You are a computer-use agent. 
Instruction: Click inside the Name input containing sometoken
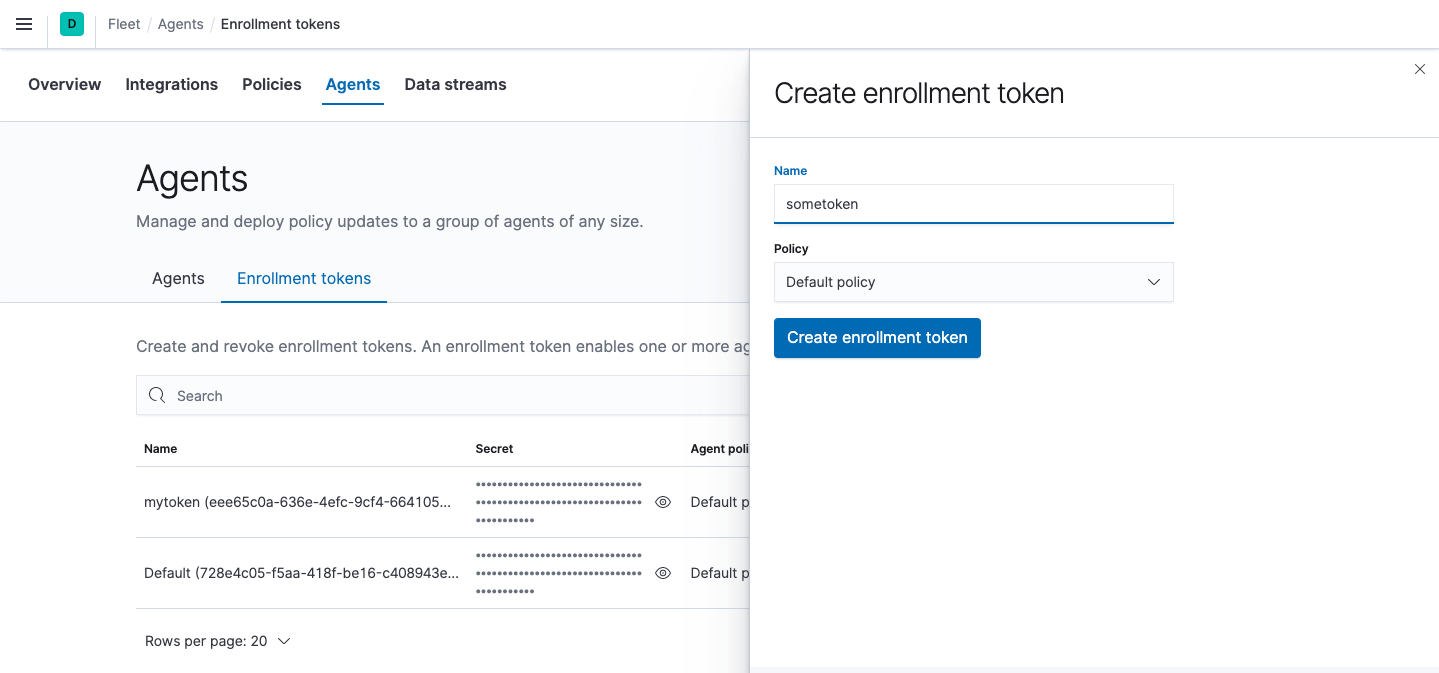[x=973, y=203]
